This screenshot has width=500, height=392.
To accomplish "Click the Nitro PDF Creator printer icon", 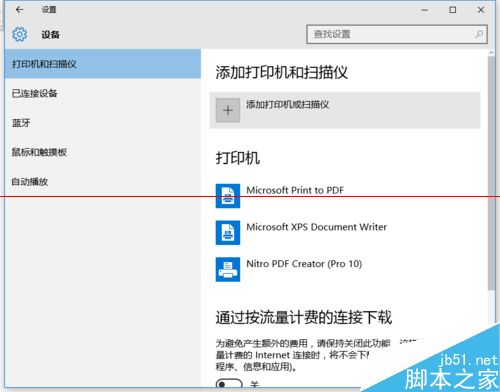I will pos(228,269).
